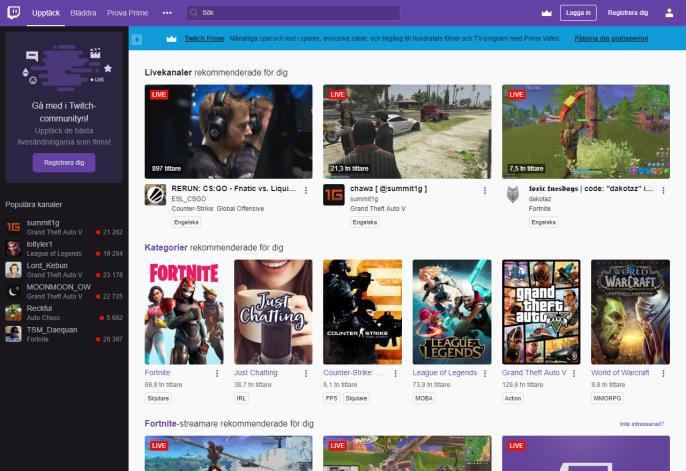This screenshot has height=471, width=686.
Task: Click the Logga in button
Action: pos(578,13)
